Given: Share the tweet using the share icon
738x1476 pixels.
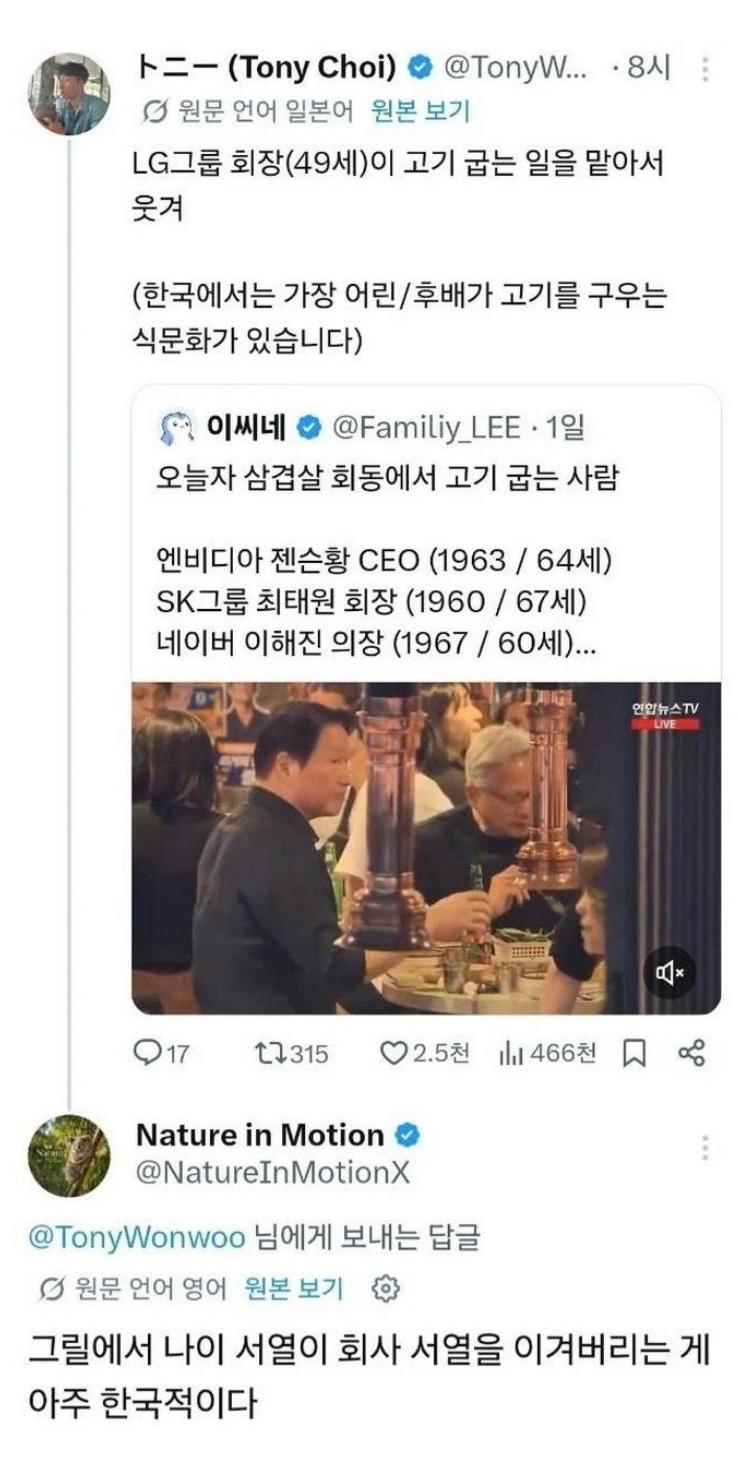Looking at the screenshot, I should [x=692, y=1053].
